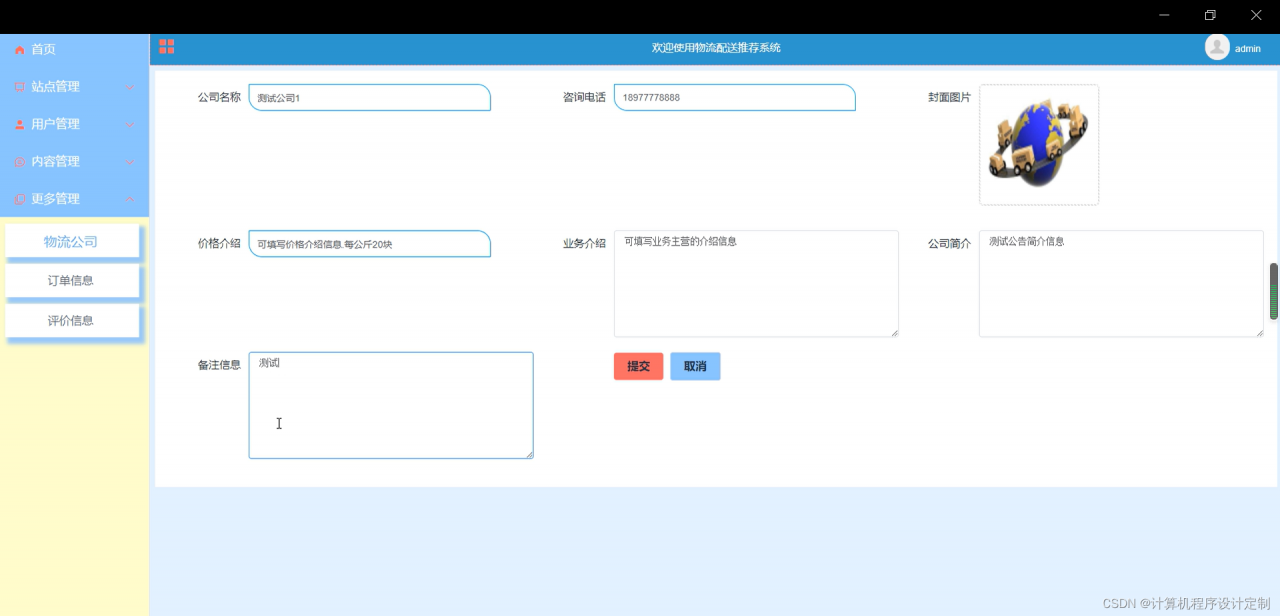Click the admin username label
This screenshot has width=1280, height=616.
pyautogui.click(x=1248, y=48)
